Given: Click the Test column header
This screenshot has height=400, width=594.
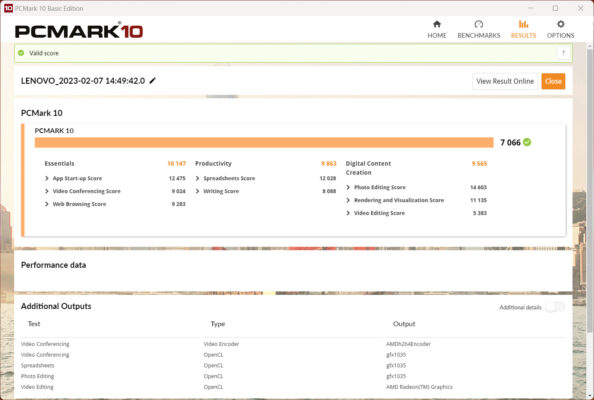Looking at the screenshot, I should click(x=34, y=323).
